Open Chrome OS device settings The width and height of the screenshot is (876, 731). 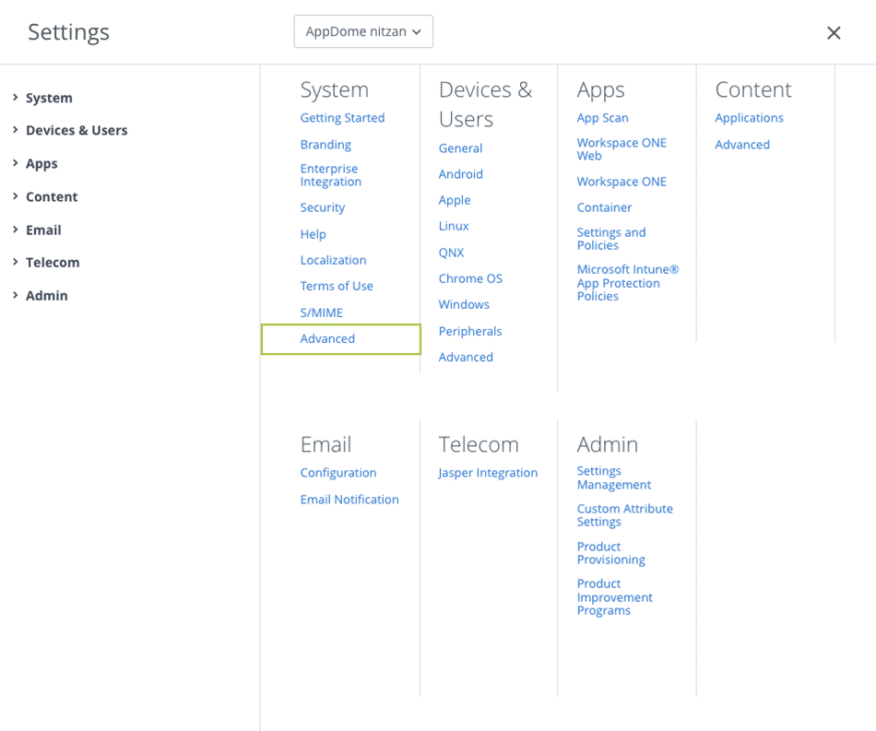pos(470,278)
